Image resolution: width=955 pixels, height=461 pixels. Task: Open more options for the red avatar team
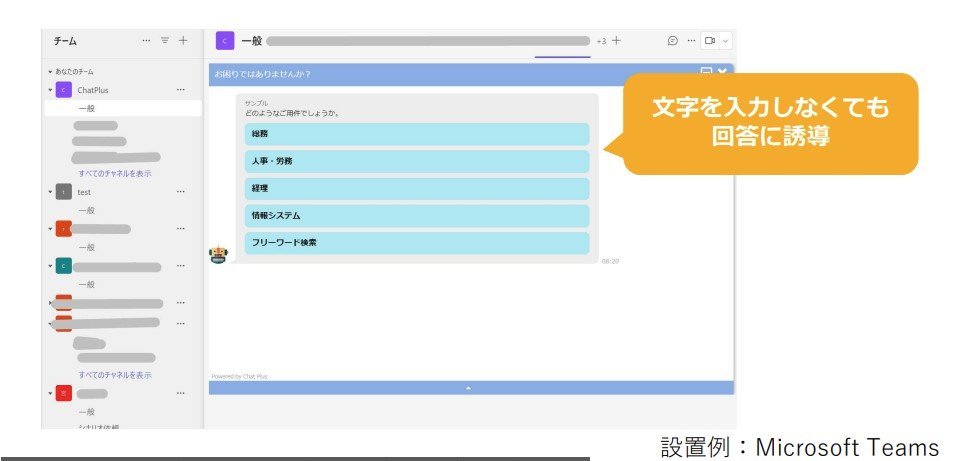(x=180, y=393)
